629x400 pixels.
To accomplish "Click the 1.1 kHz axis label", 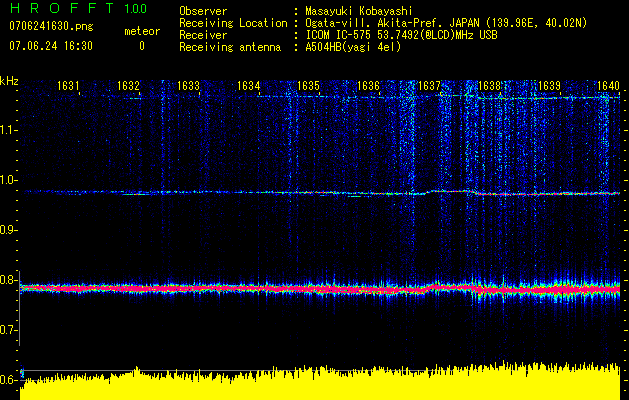I will pyautogui.click(x=9, y=130).
